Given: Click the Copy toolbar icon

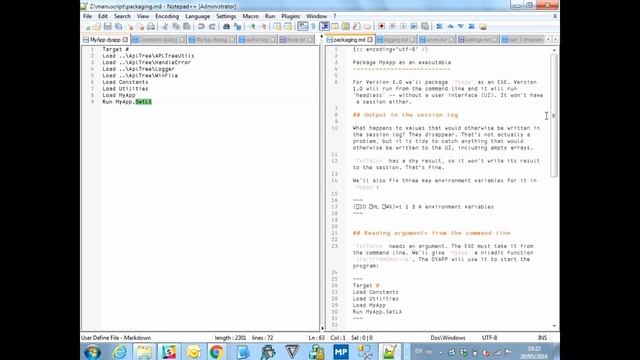Looking at the screenshot, I should click(176, 27).
